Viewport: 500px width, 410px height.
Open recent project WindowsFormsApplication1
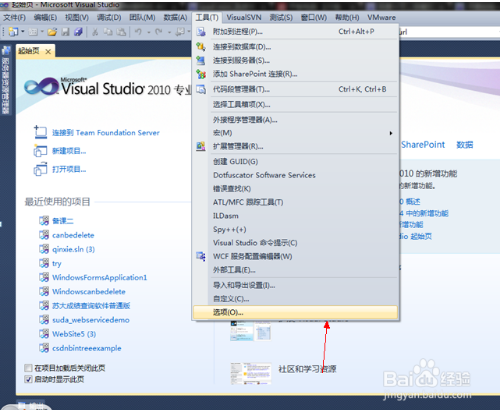[x=99, y=277]
